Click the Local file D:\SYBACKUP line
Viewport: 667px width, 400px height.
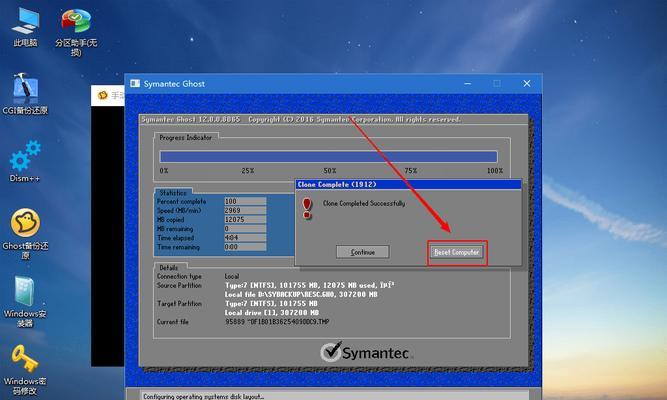coord(301,294)
